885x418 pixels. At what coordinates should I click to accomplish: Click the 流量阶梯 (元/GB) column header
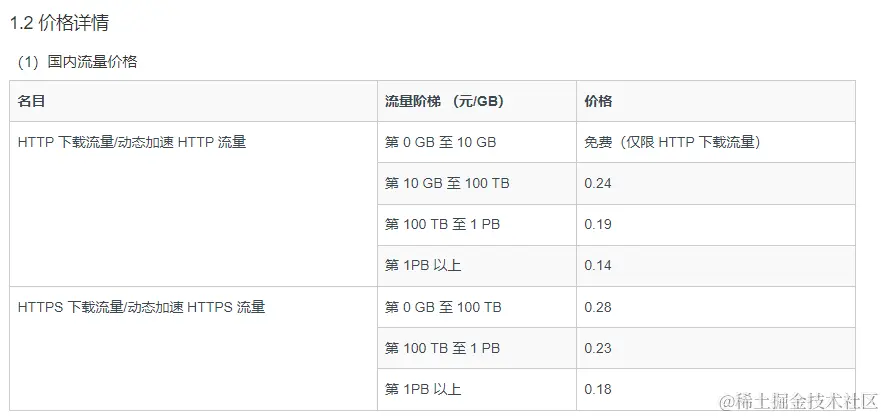tap(477, 101)
